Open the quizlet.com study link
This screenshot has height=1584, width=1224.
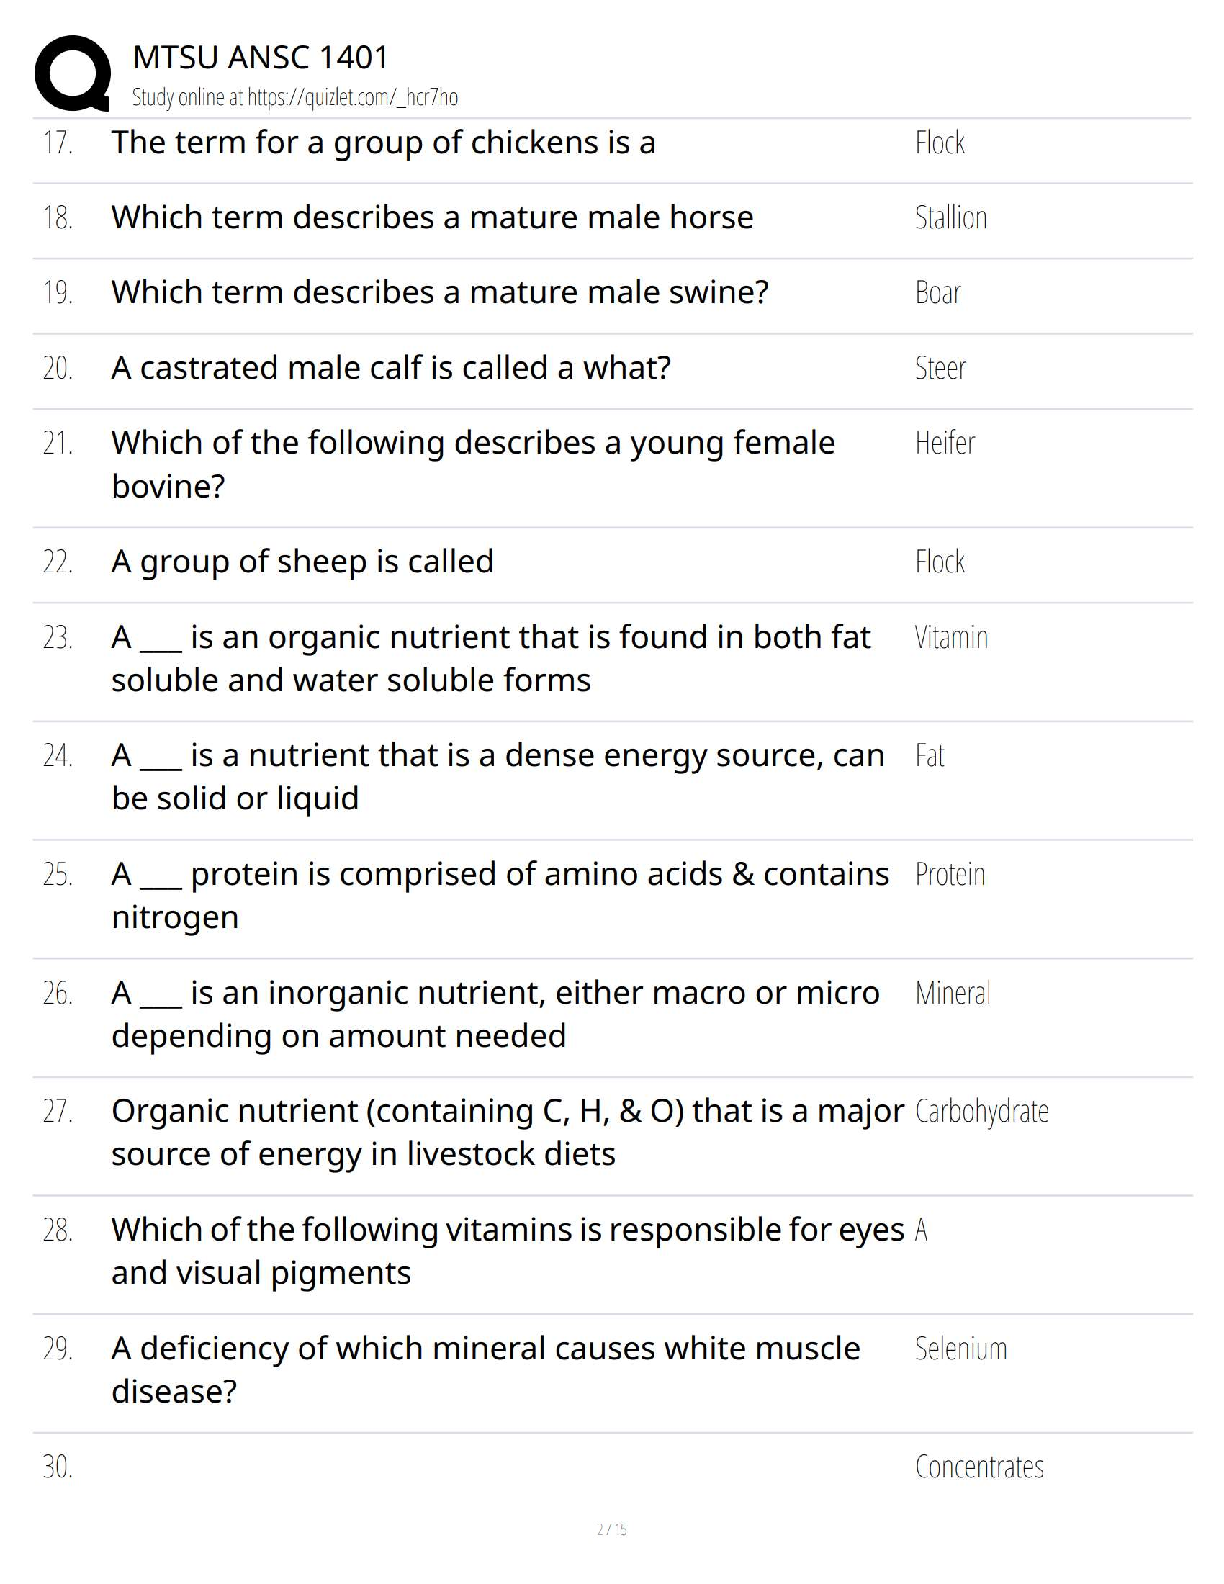pos(353,97)
